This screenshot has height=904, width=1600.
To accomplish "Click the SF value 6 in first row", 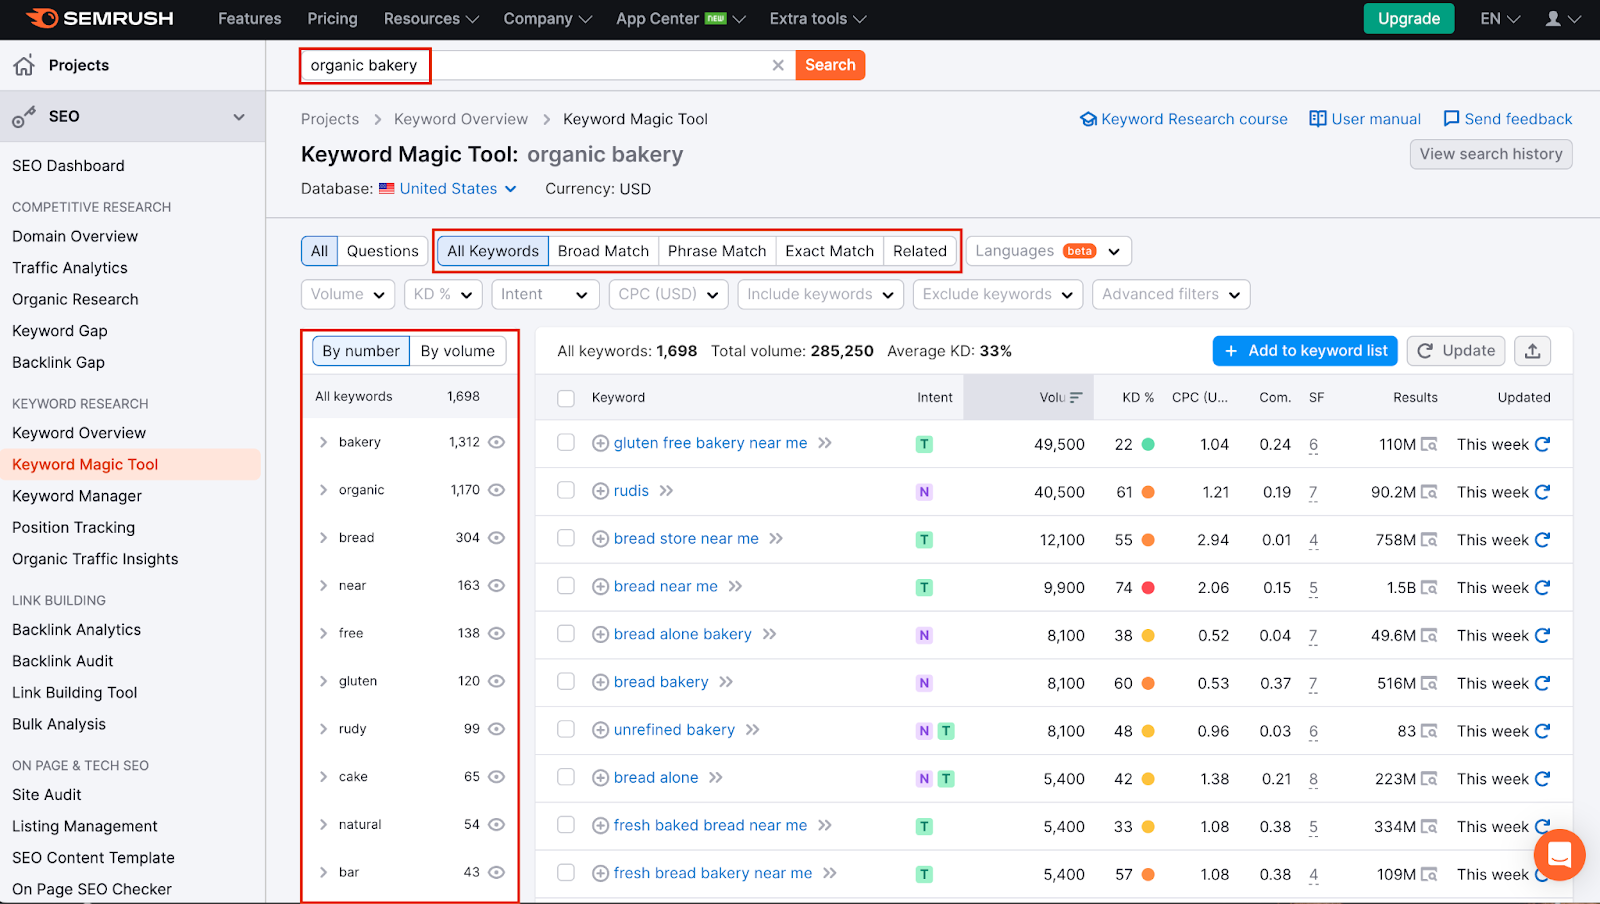I will tap(1313, 444).
